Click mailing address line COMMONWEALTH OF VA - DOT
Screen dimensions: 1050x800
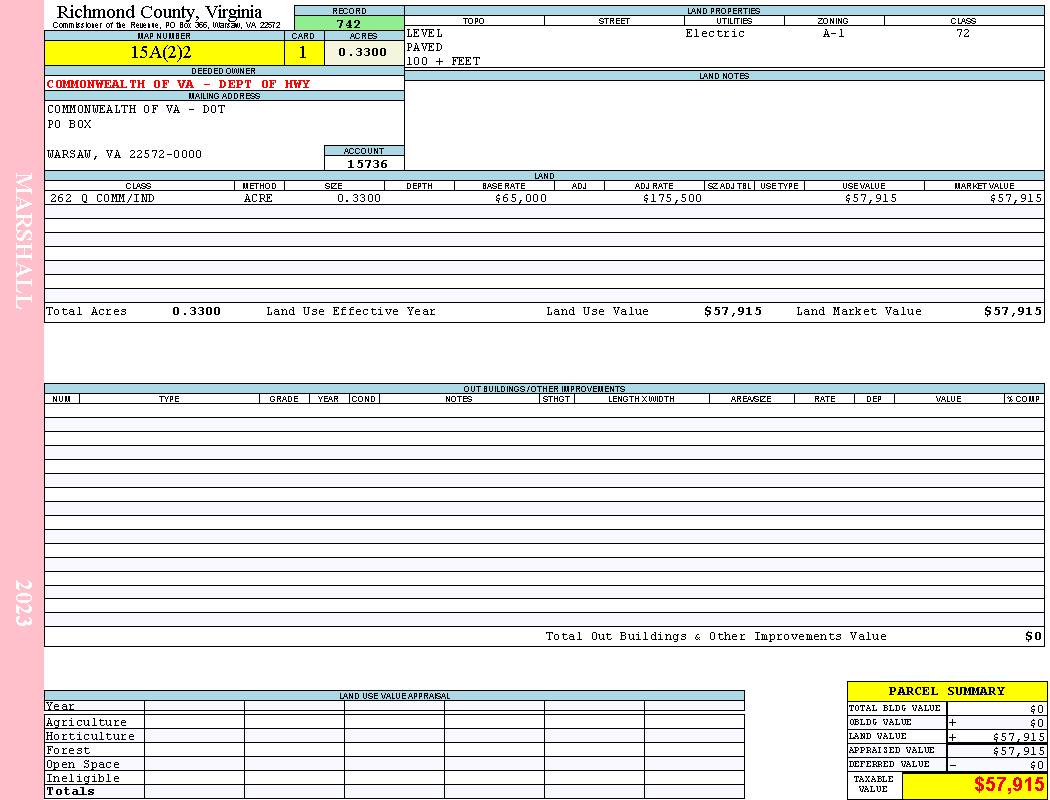[136, 109]
